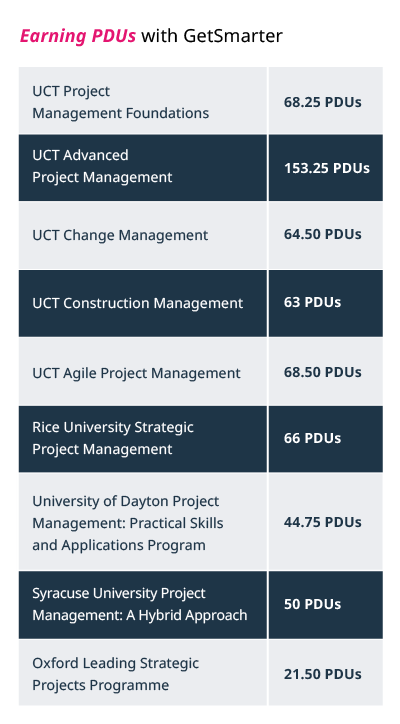The width and height of the screenshot is (400, 724).
Task: Click the 68.25 PDUs value
Action: [x=322, y=102]
